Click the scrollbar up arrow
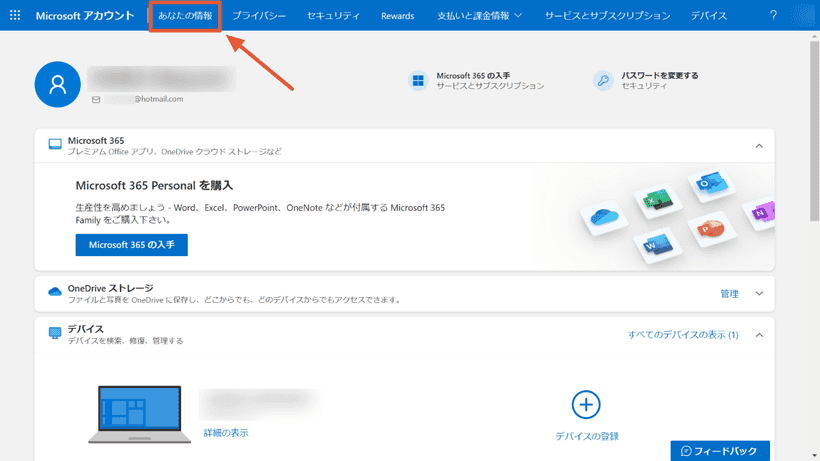 815,36
